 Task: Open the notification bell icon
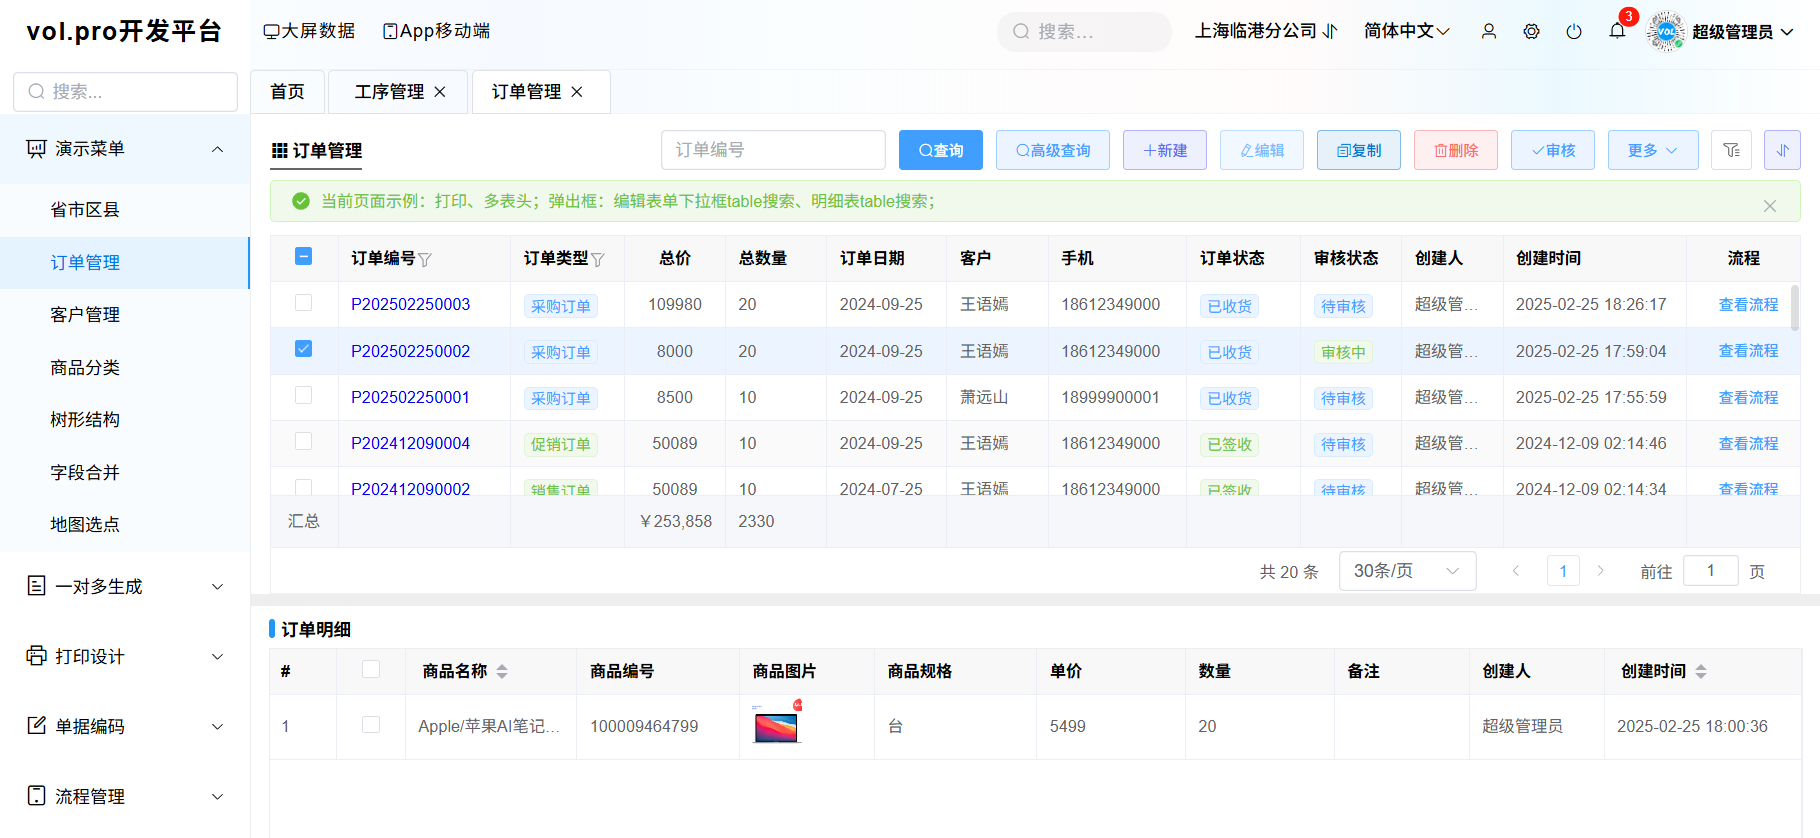[1617, 31]
